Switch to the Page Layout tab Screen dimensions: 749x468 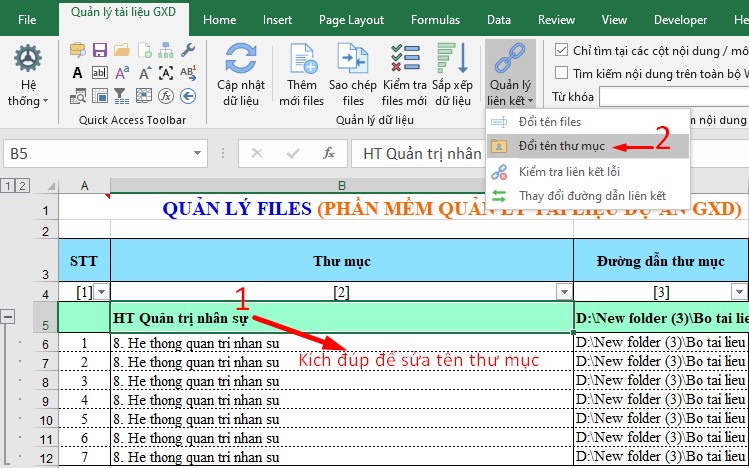351,19
